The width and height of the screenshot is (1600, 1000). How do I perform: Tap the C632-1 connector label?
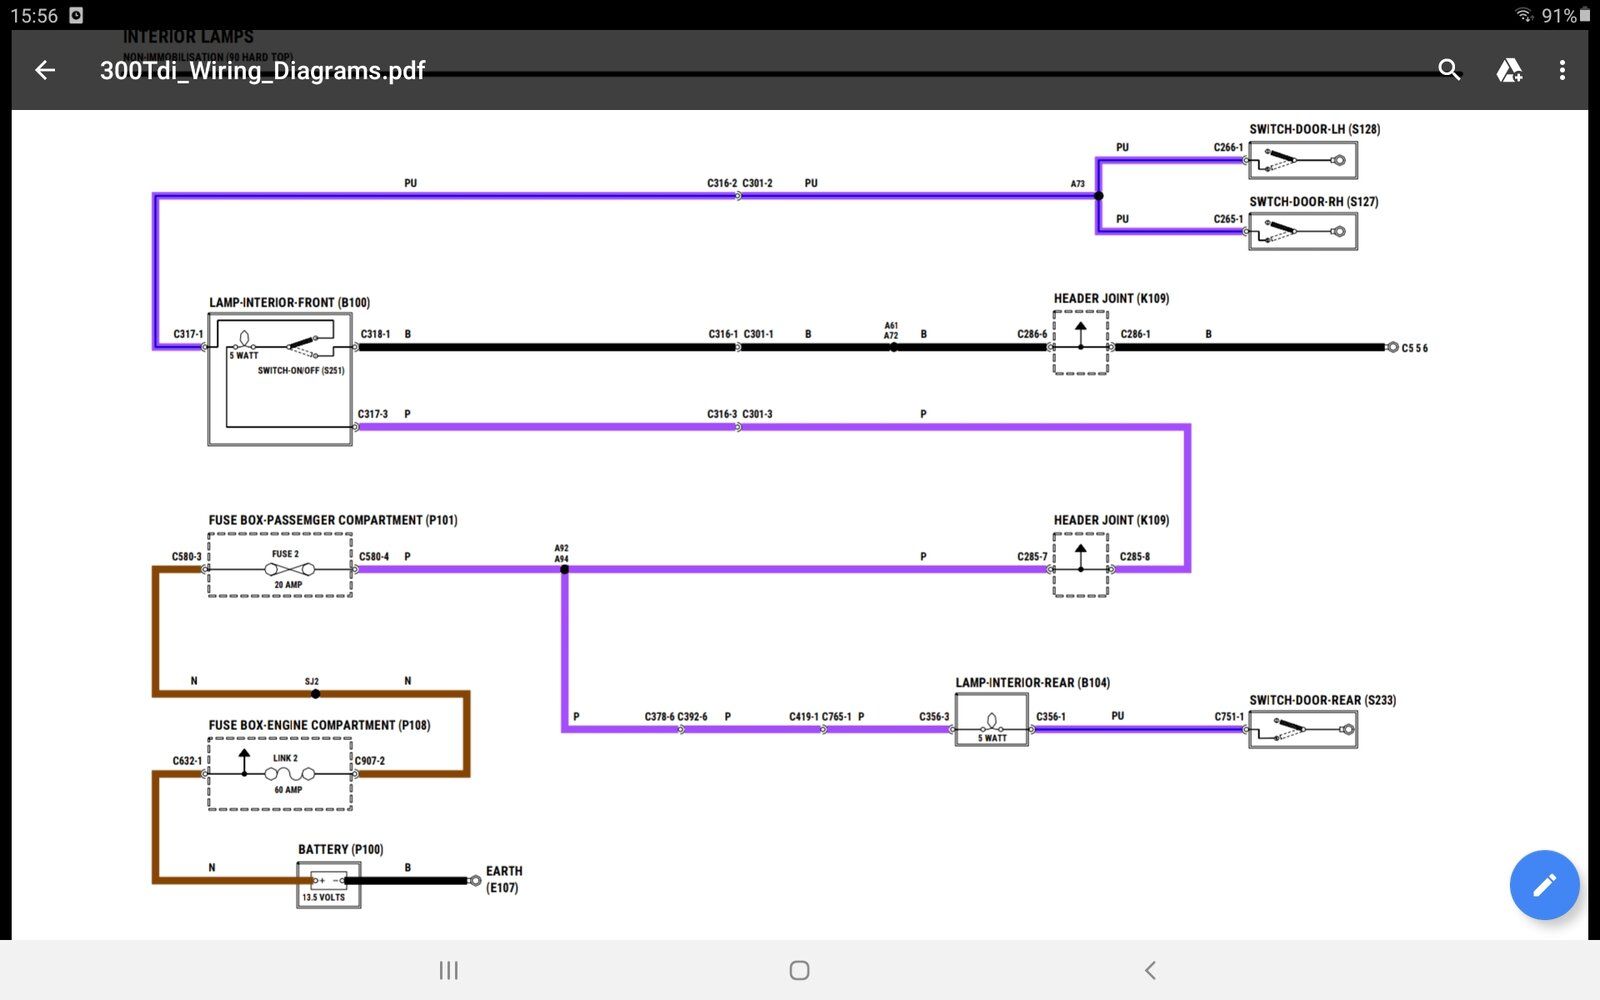(187, 761)
